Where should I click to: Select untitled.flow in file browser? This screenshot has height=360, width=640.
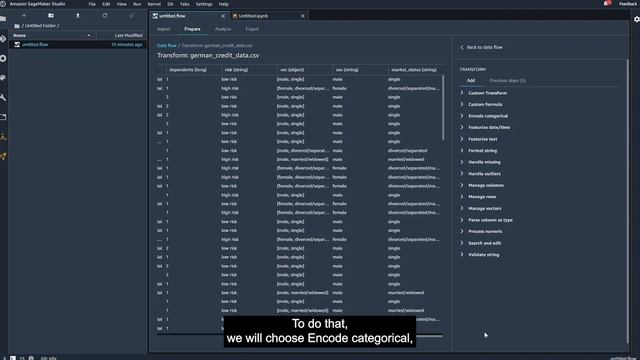78,44
